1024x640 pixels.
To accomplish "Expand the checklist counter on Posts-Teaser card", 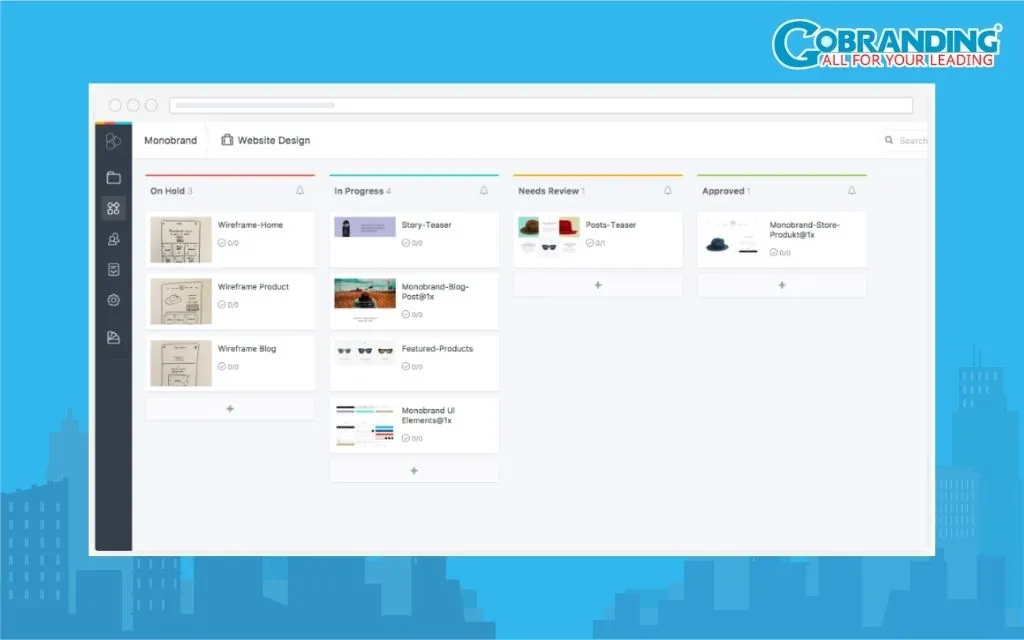I will tap(598, 242).
